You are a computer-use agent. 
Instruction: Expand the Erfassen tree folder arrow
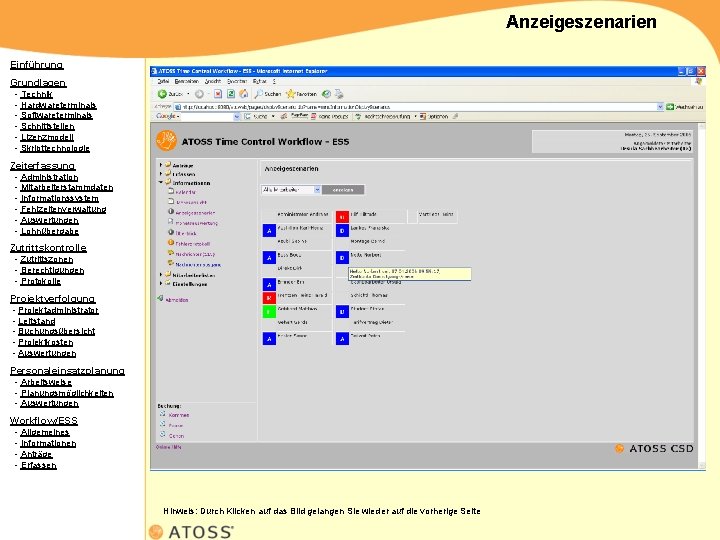(161, 174)
